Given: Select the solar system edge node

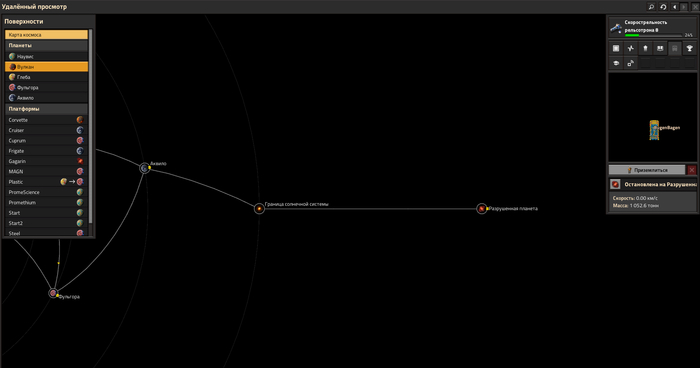Looking at the screenshot, I should click(259, 209).
